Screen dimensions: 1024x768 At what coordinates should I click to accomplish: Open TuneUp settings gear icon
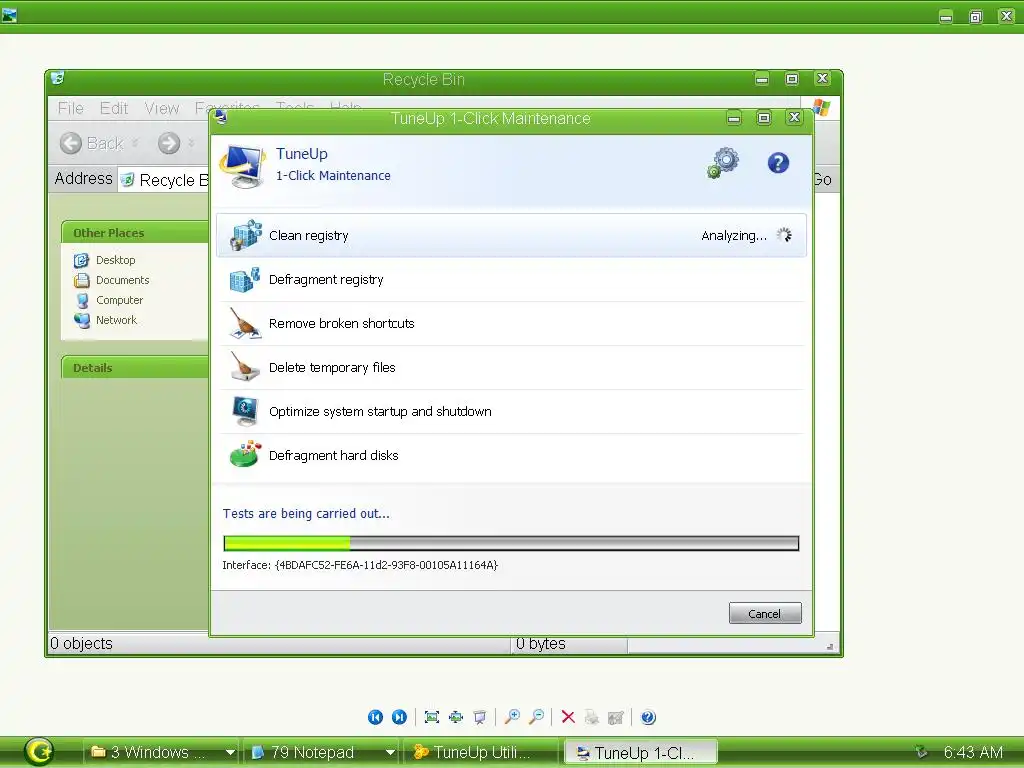click(x=723, y=163)
